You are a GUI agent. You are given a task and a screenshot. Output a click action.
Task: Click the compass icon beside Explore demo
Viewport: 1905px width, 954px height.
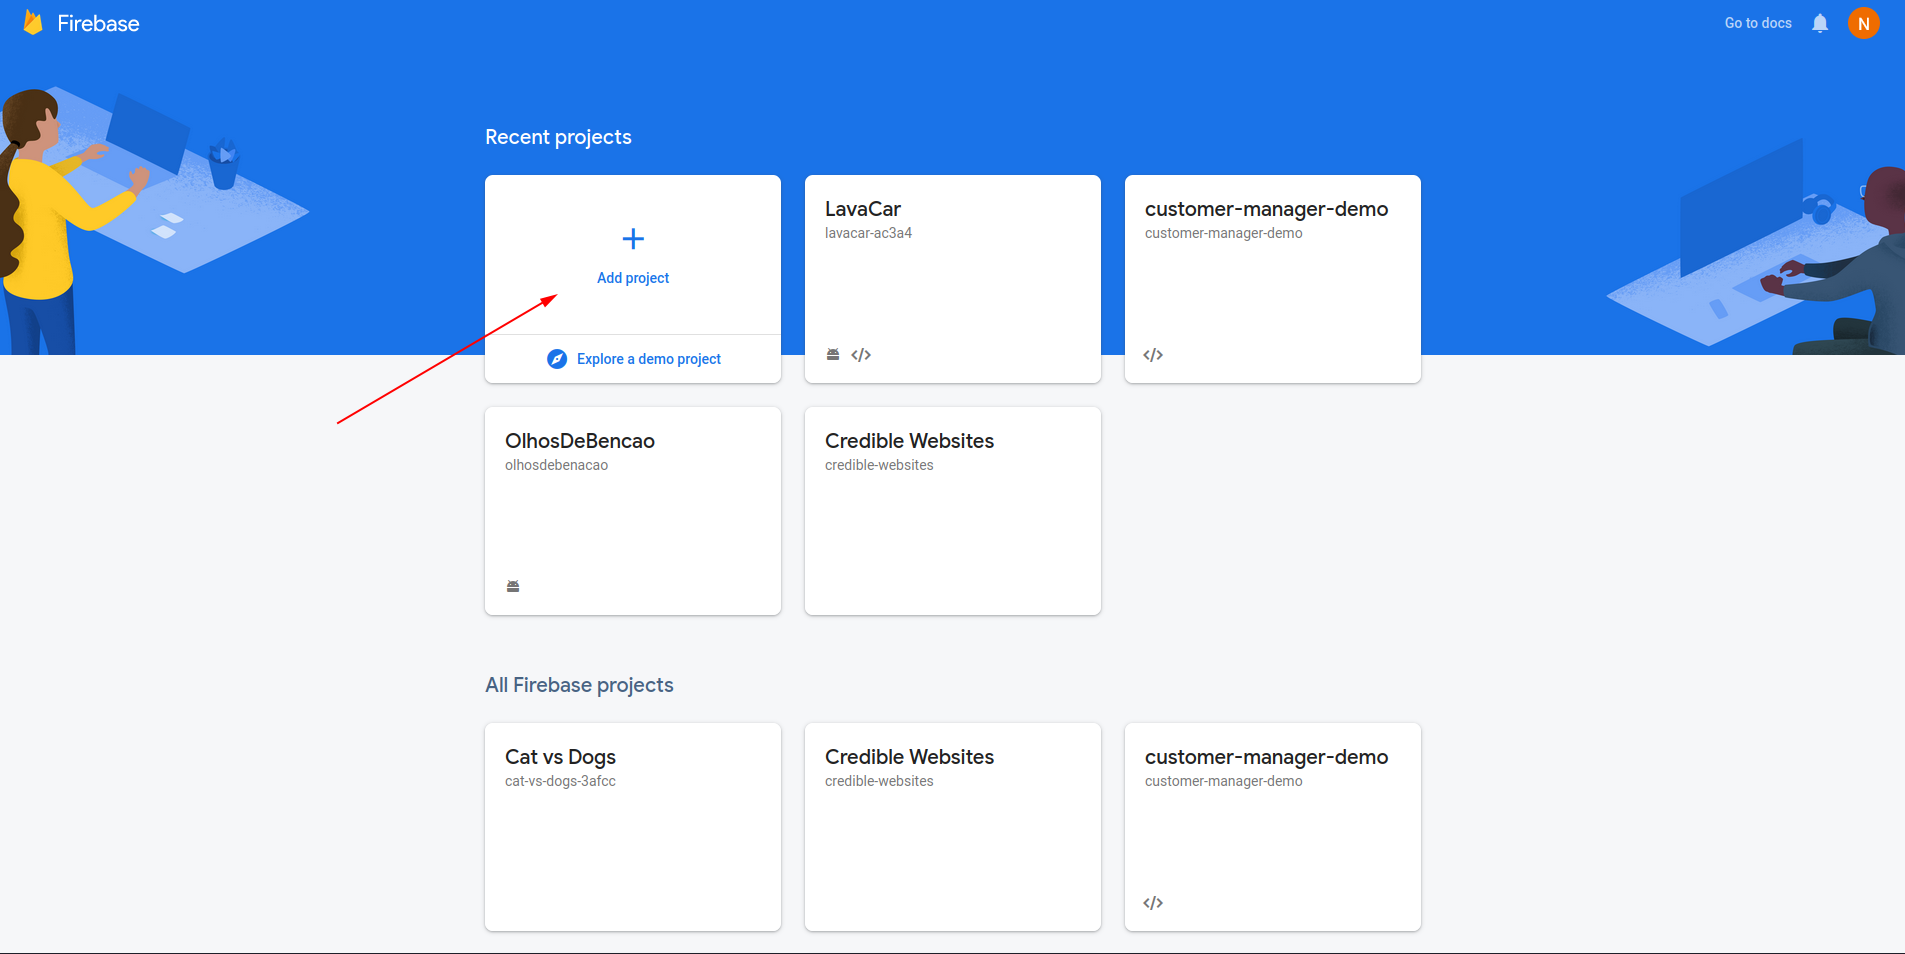tap(557, 359)
